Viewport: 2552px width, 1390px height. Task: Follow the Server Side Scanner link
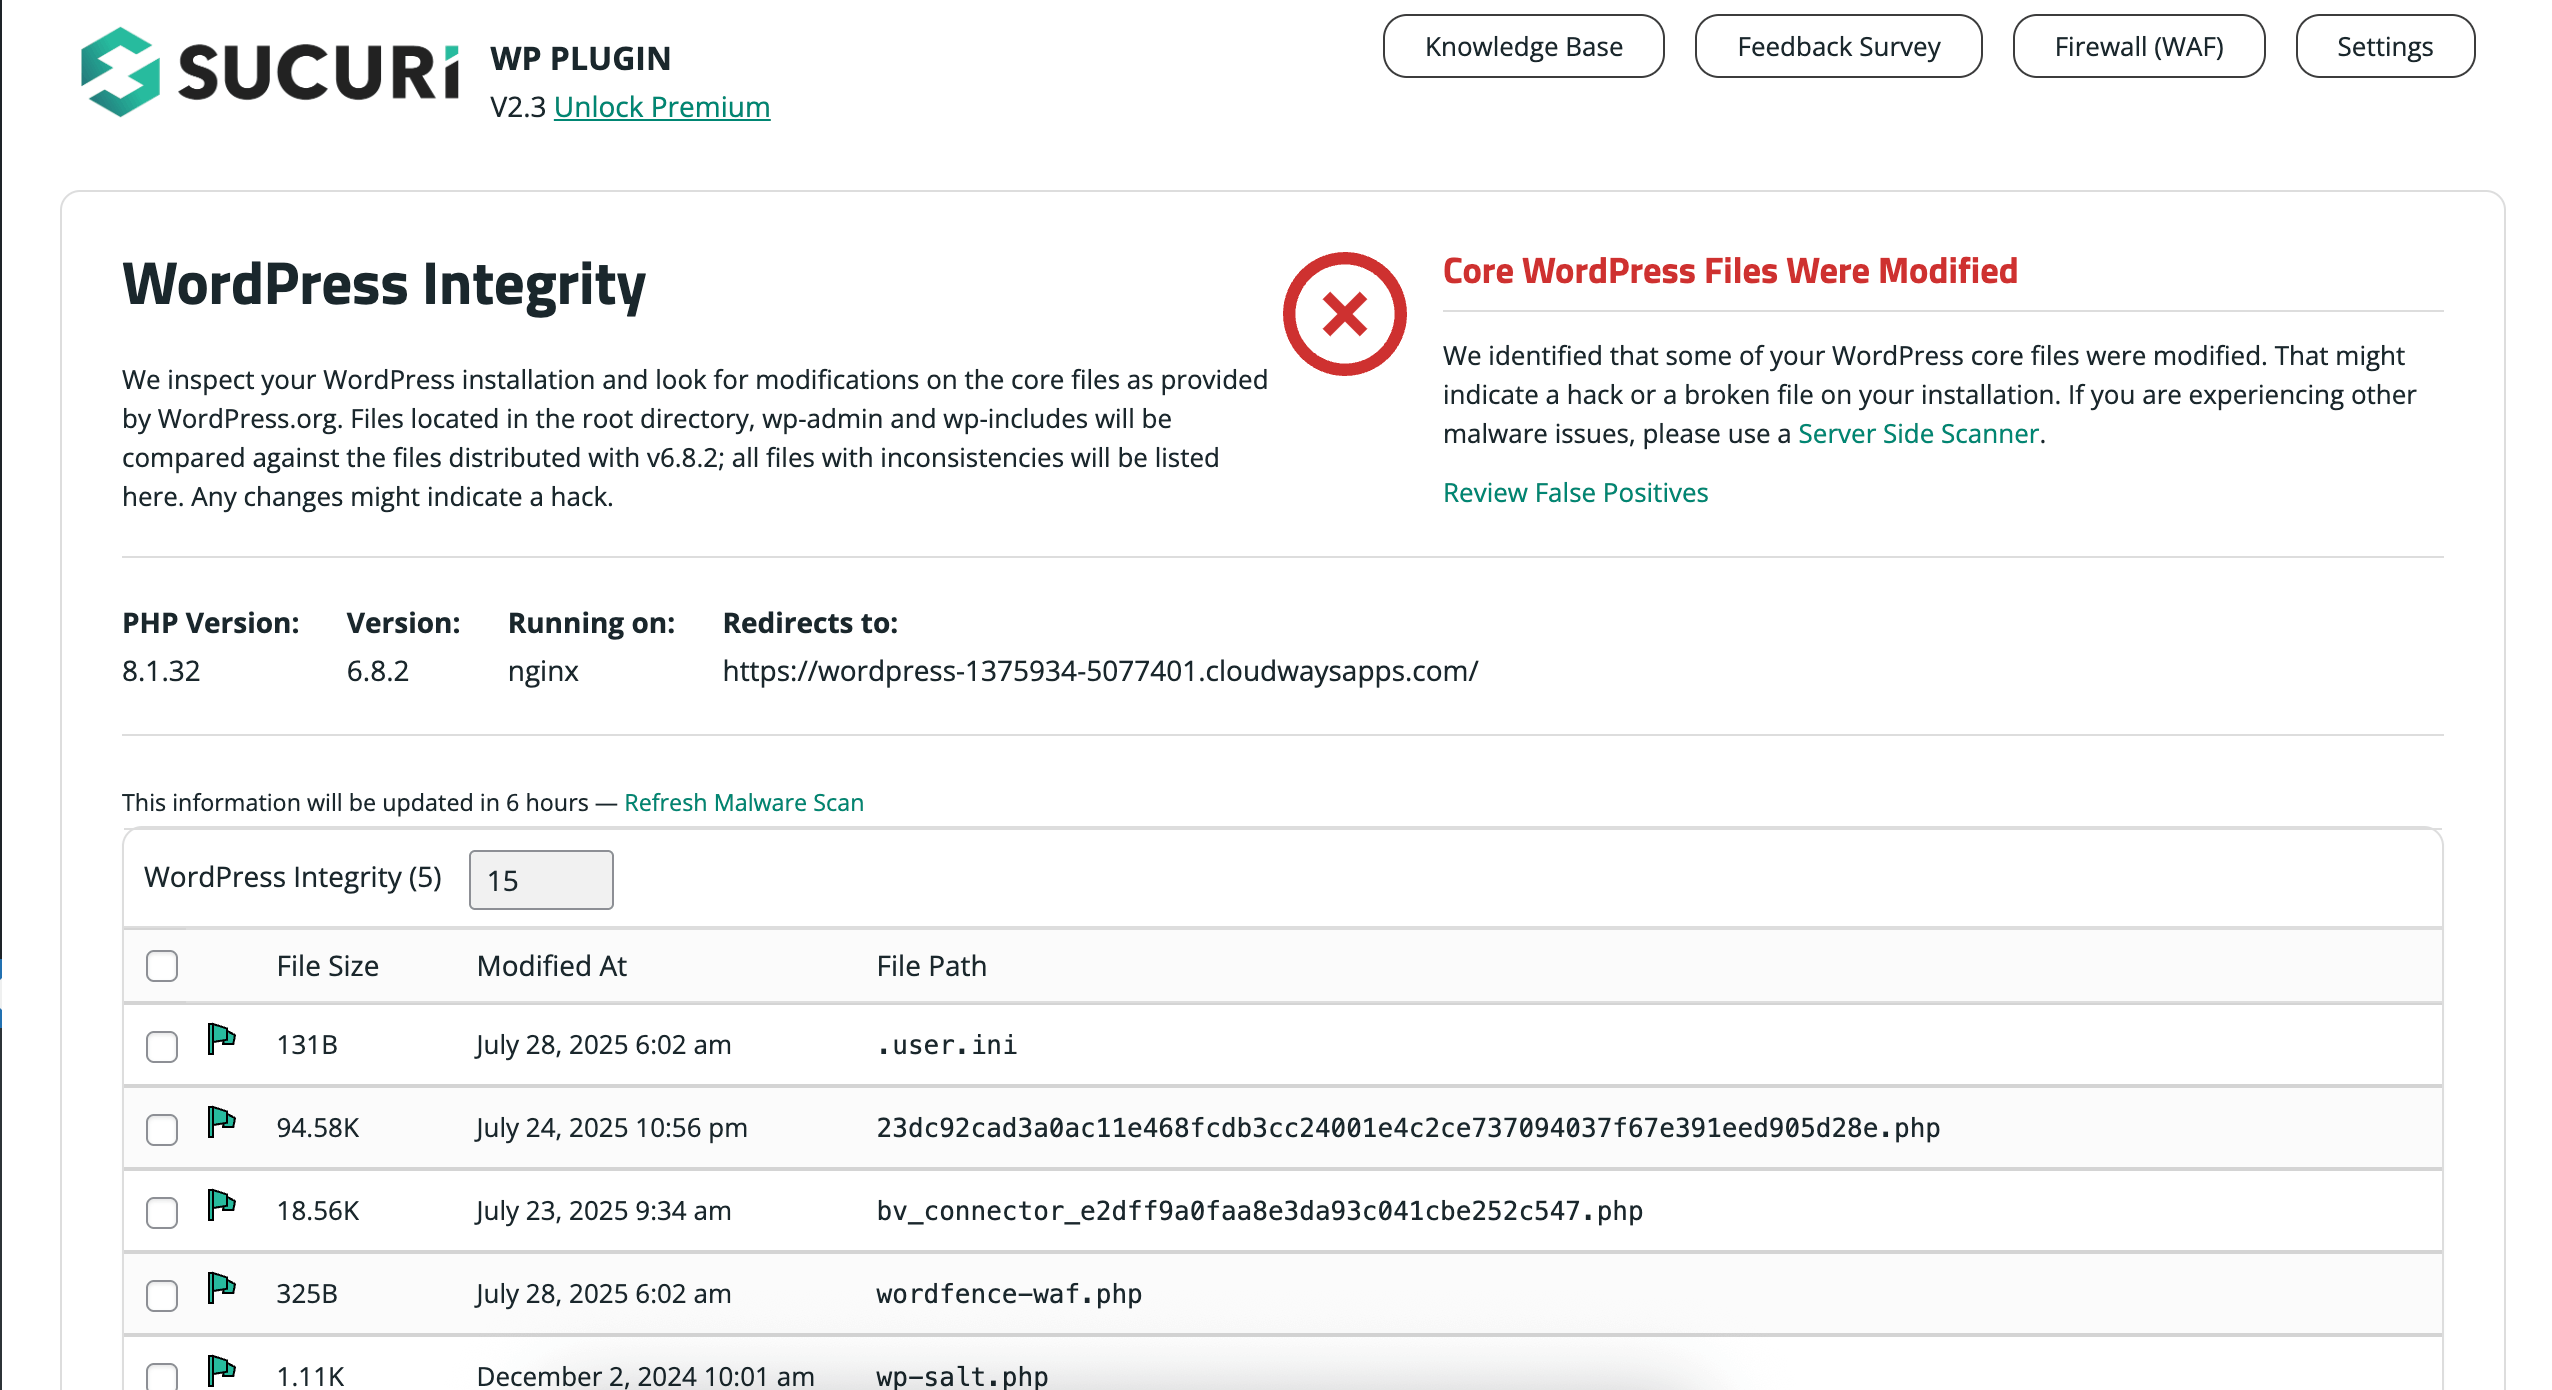(1918, 434)
